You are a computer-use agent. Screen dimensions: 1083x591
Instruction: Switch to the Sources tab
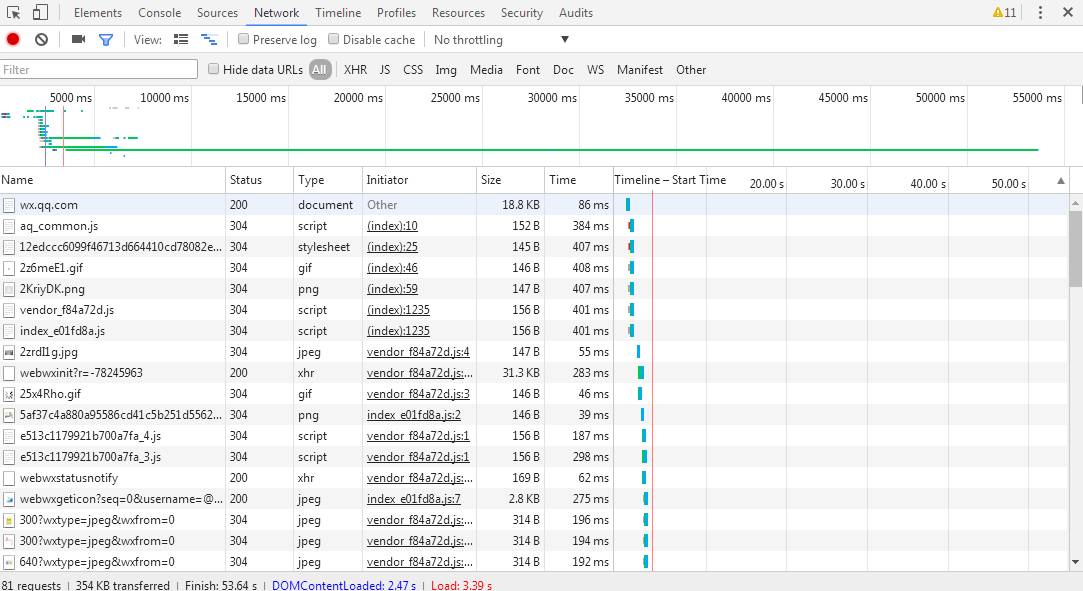point(217,13)
